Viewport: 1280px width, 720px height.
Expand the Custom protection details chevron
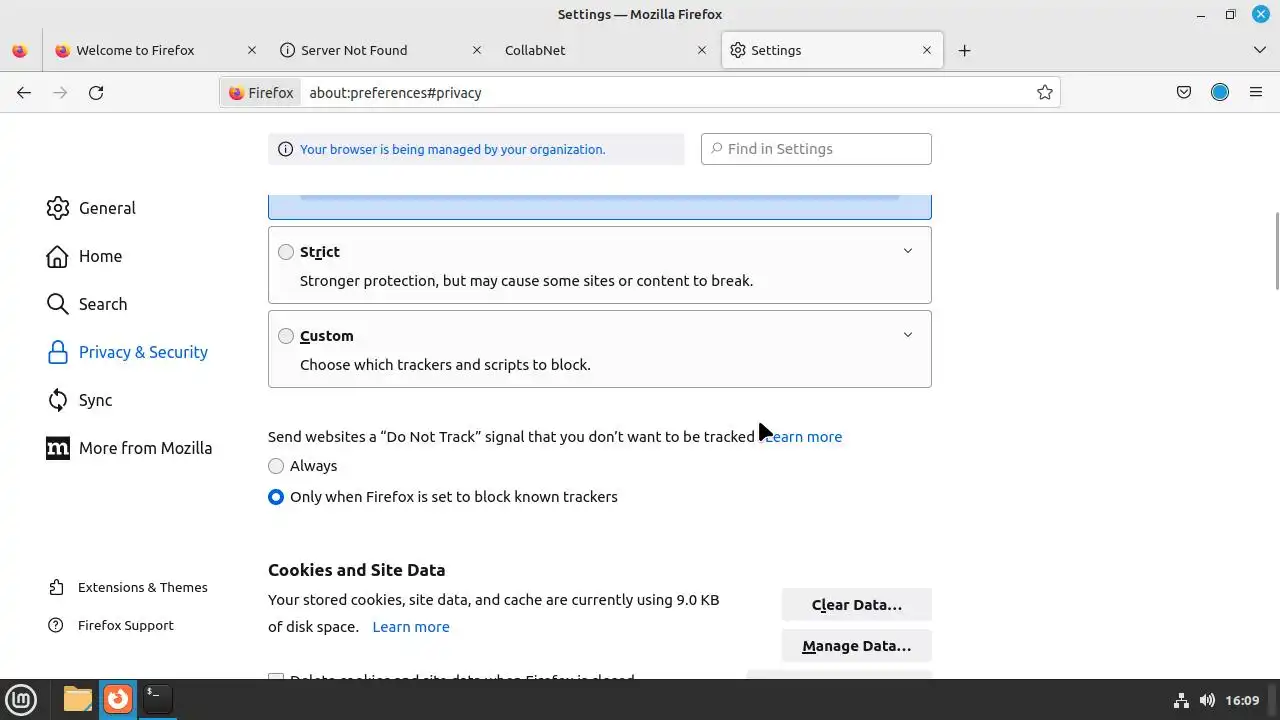(908, 335)
